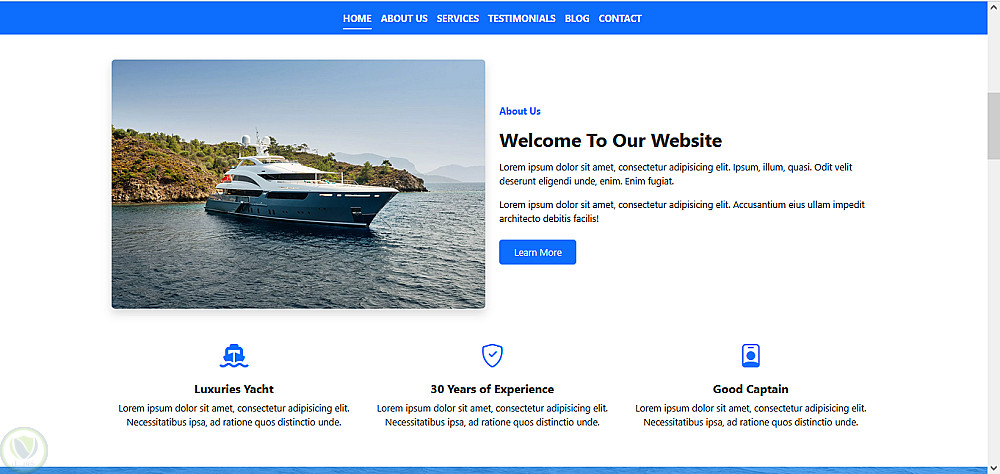Screen dimensions: 1000x474
Task: Click the scrollbar up arrow
Action: pyautogui.click(x=993, y=6)
